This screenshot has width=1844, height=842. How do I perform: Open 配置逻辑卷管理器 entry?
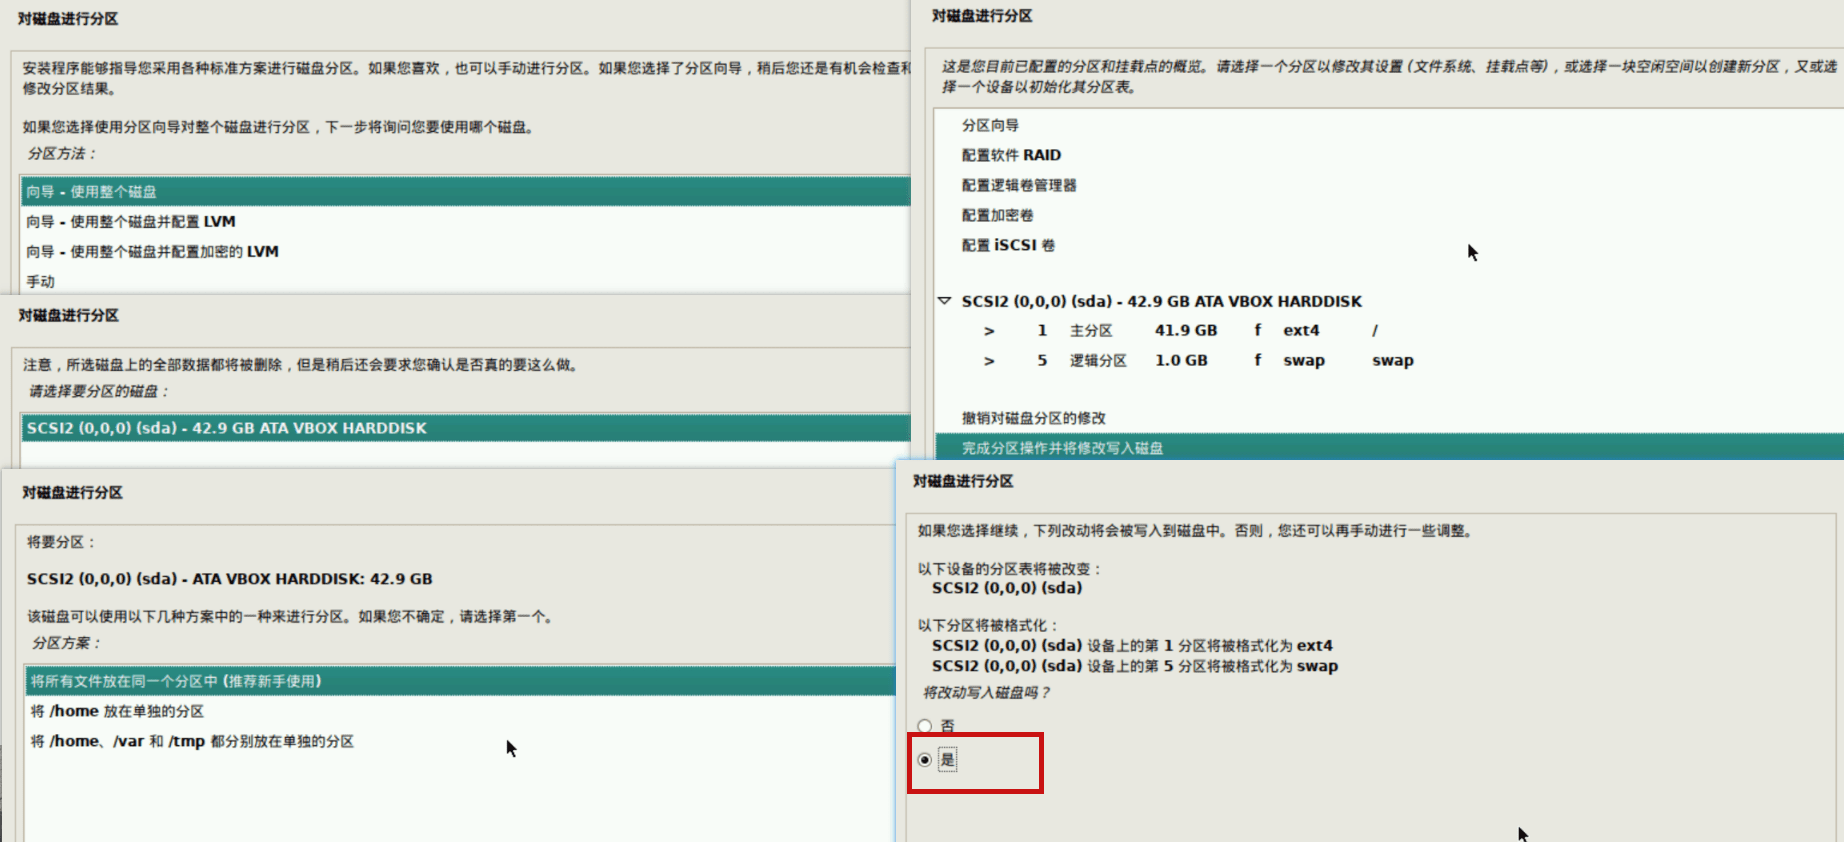tap(1019, 185)
